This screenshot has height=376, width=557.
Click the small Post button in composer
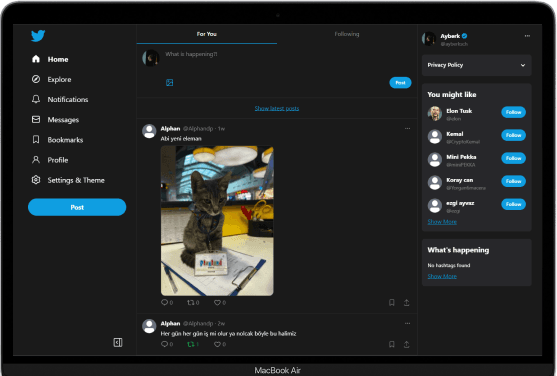click(400, 83)
